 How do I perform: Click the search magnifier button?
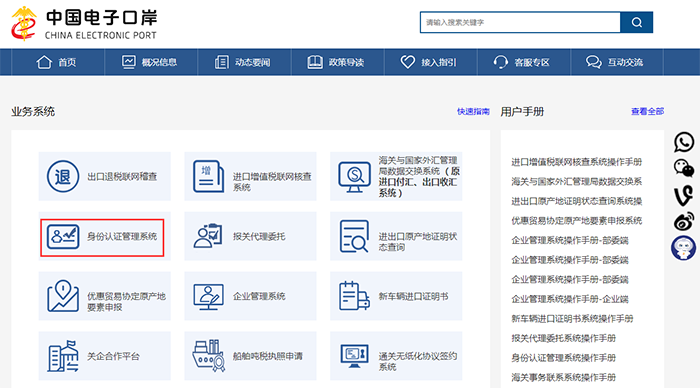(637, 22)
